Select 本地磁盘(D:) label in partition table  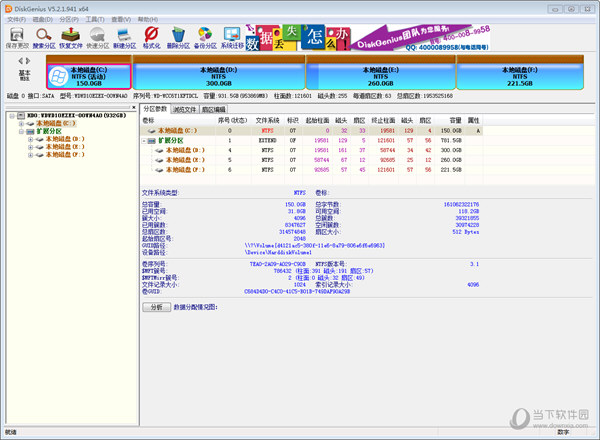185,150
